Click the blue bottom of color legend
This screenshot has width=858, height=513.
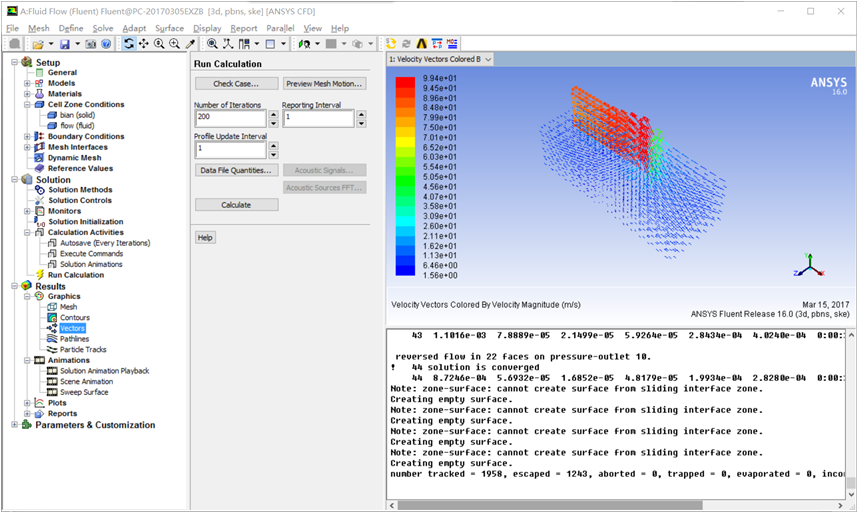pyautogui.click(x=405, y=270)
